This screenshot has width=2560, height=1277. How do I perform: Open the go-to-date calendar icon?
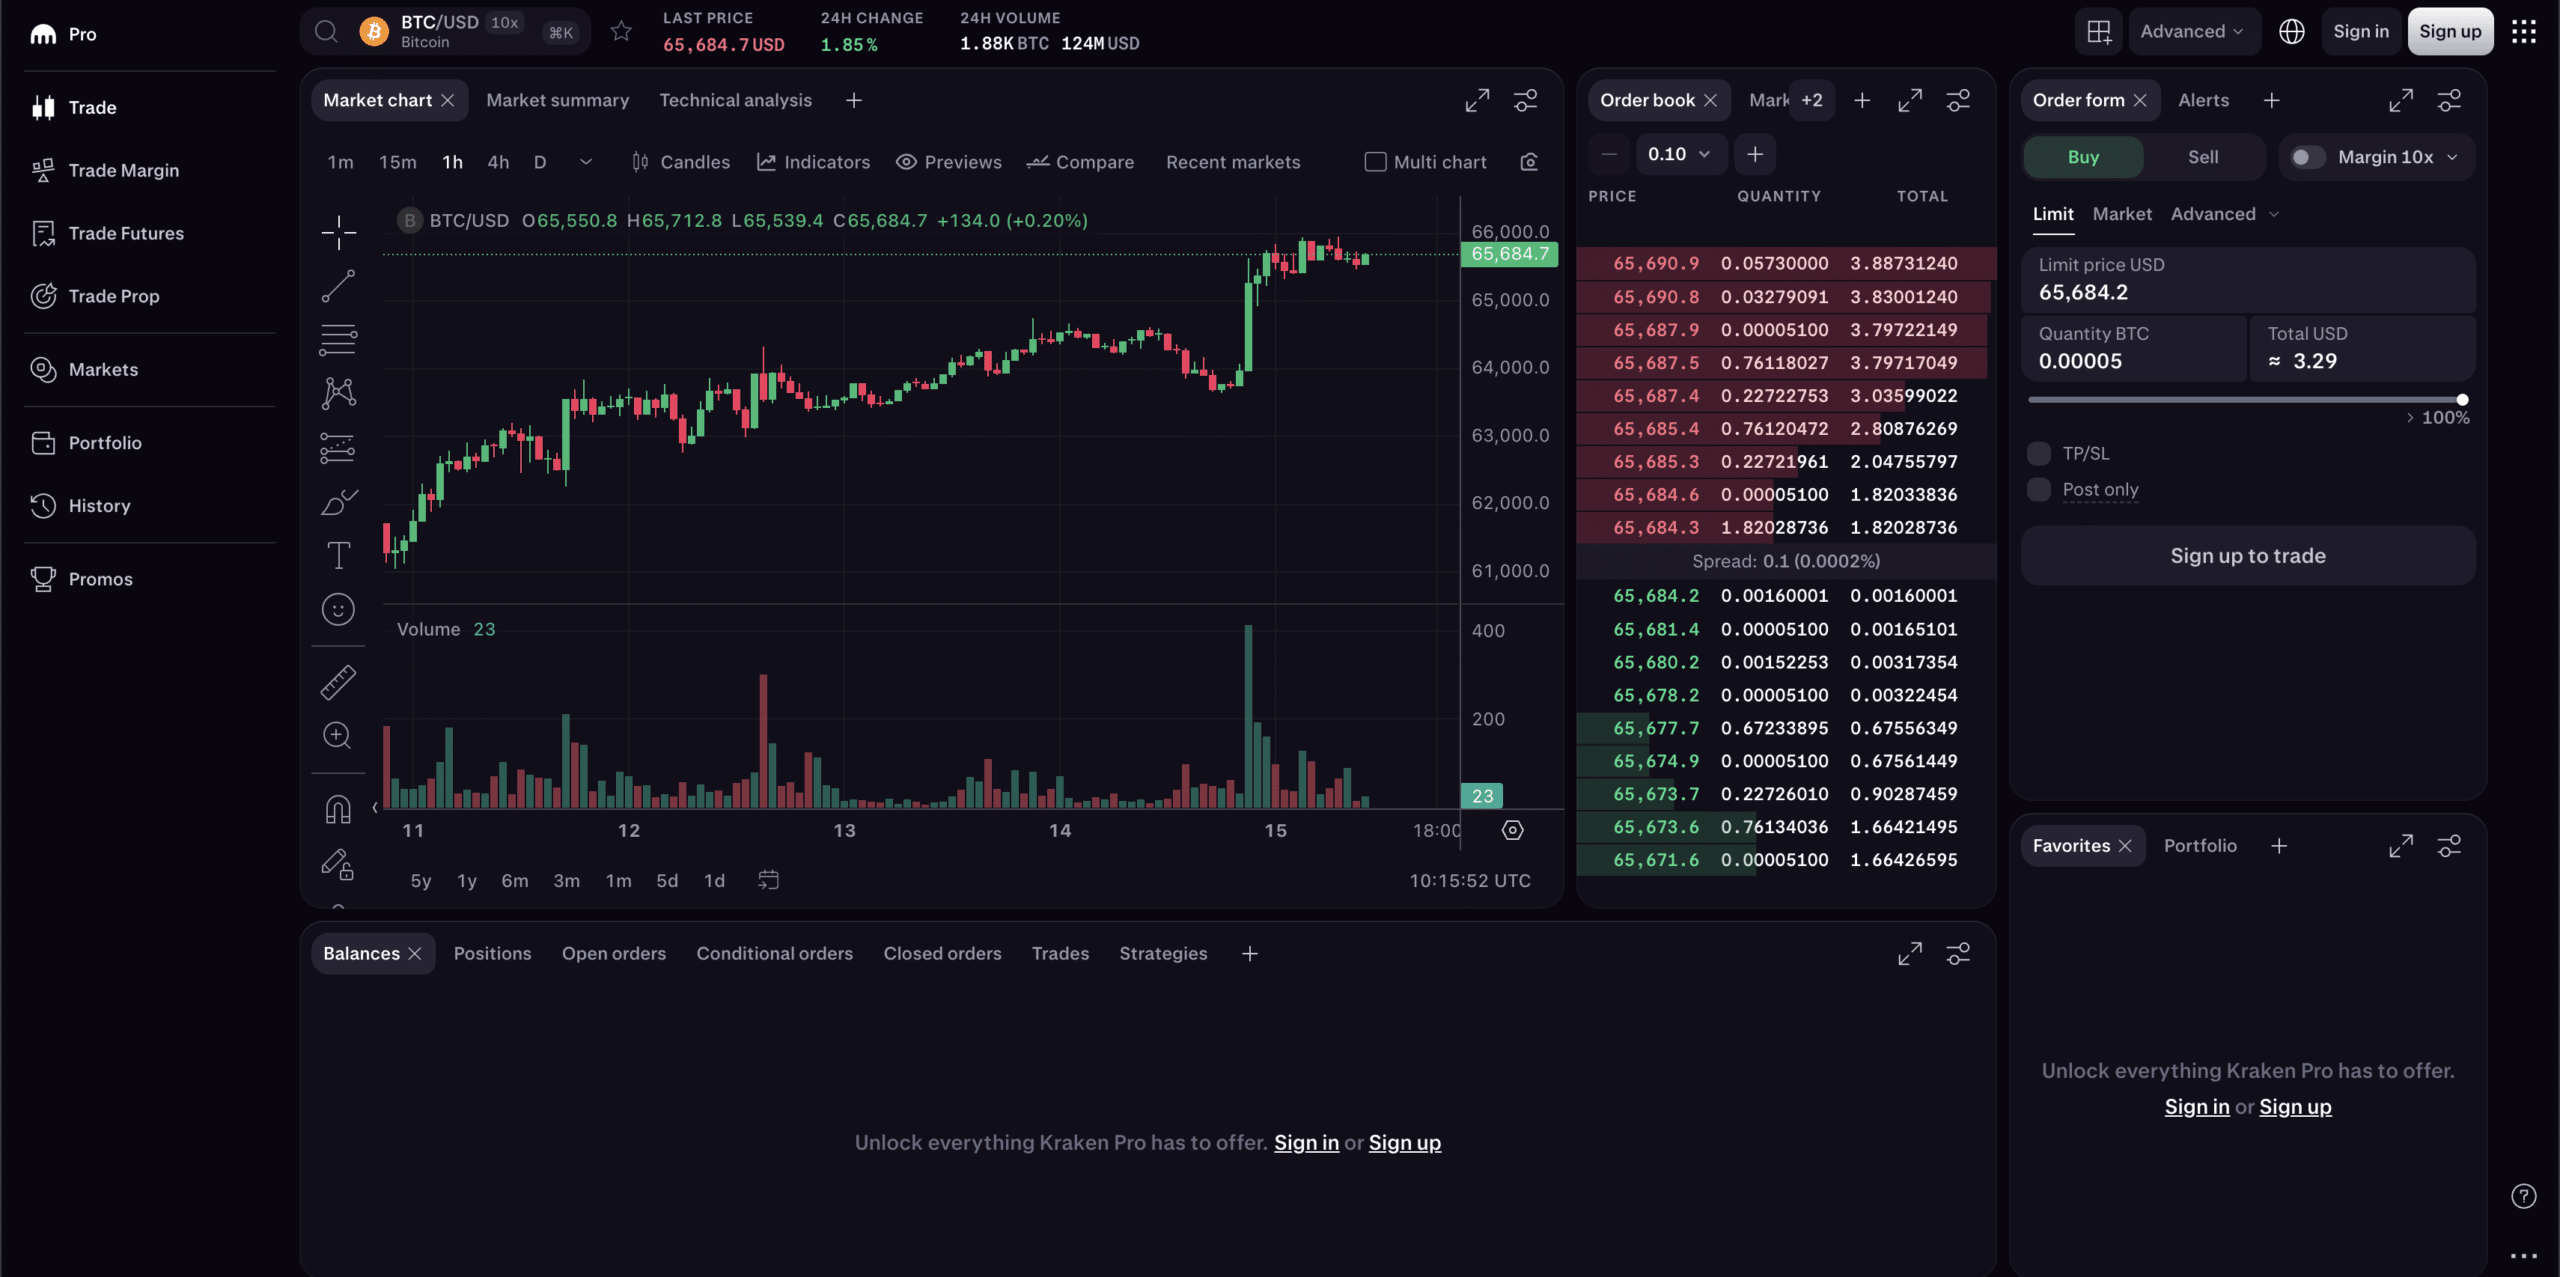768,880
